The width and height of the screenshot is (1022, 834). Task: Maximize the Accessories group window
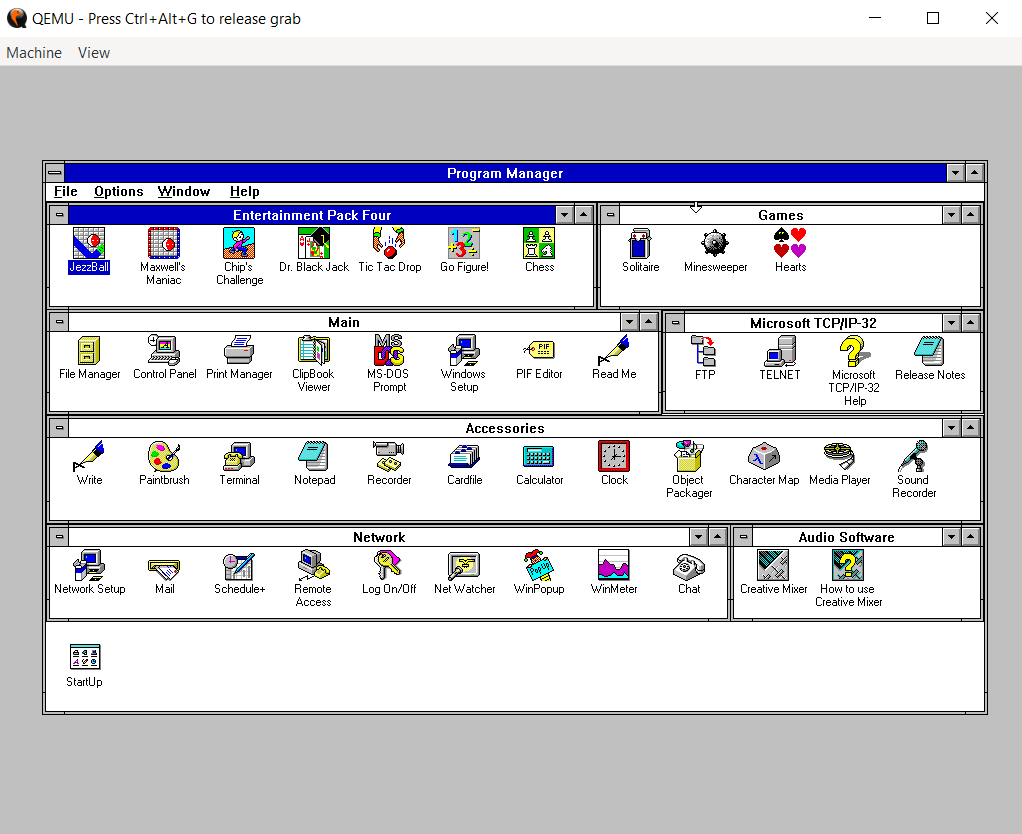pyautogui.click(x=971, y=427)
